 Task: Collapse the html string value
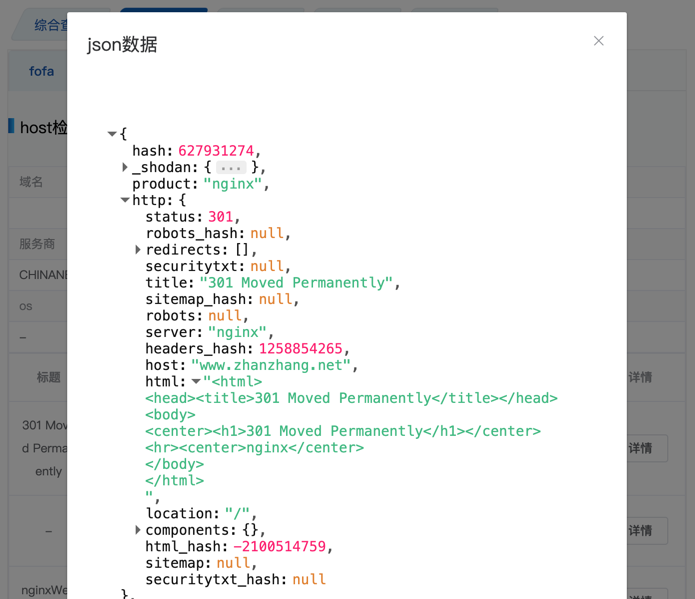pos(196,381)
